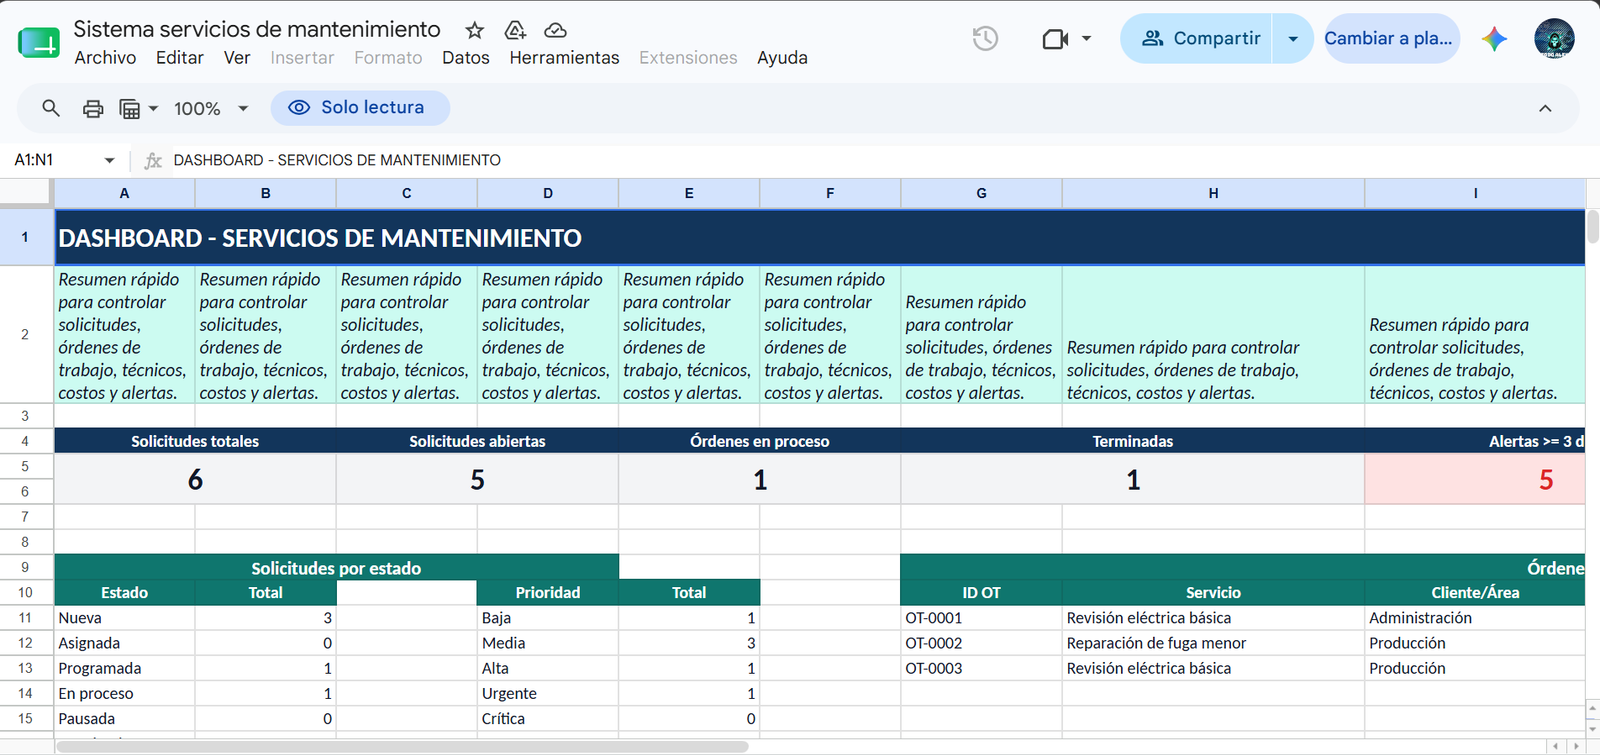
Task: Select the Órdenes en proceso header cell
Action: pos(760,441)
